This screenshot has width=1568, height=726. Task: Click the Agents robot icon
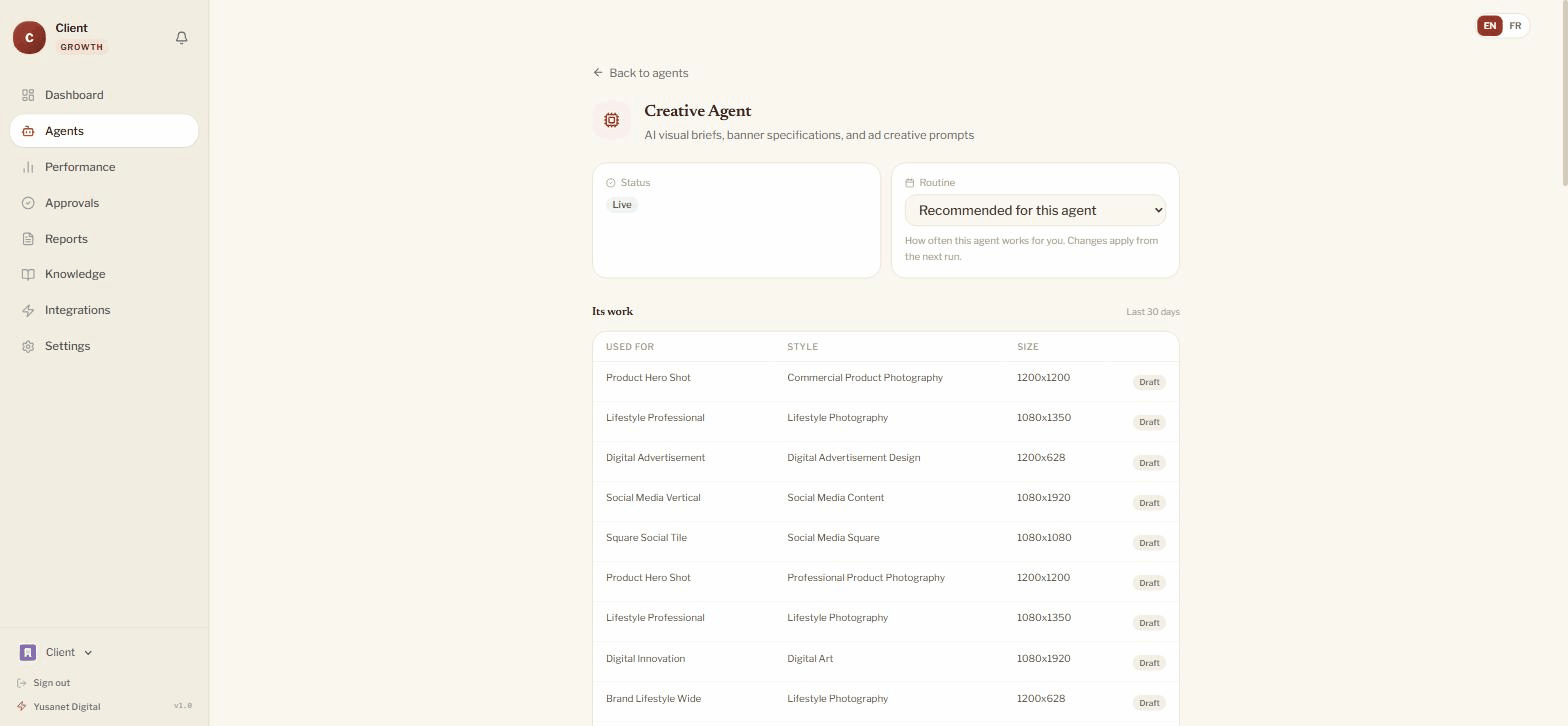[28, 131]
